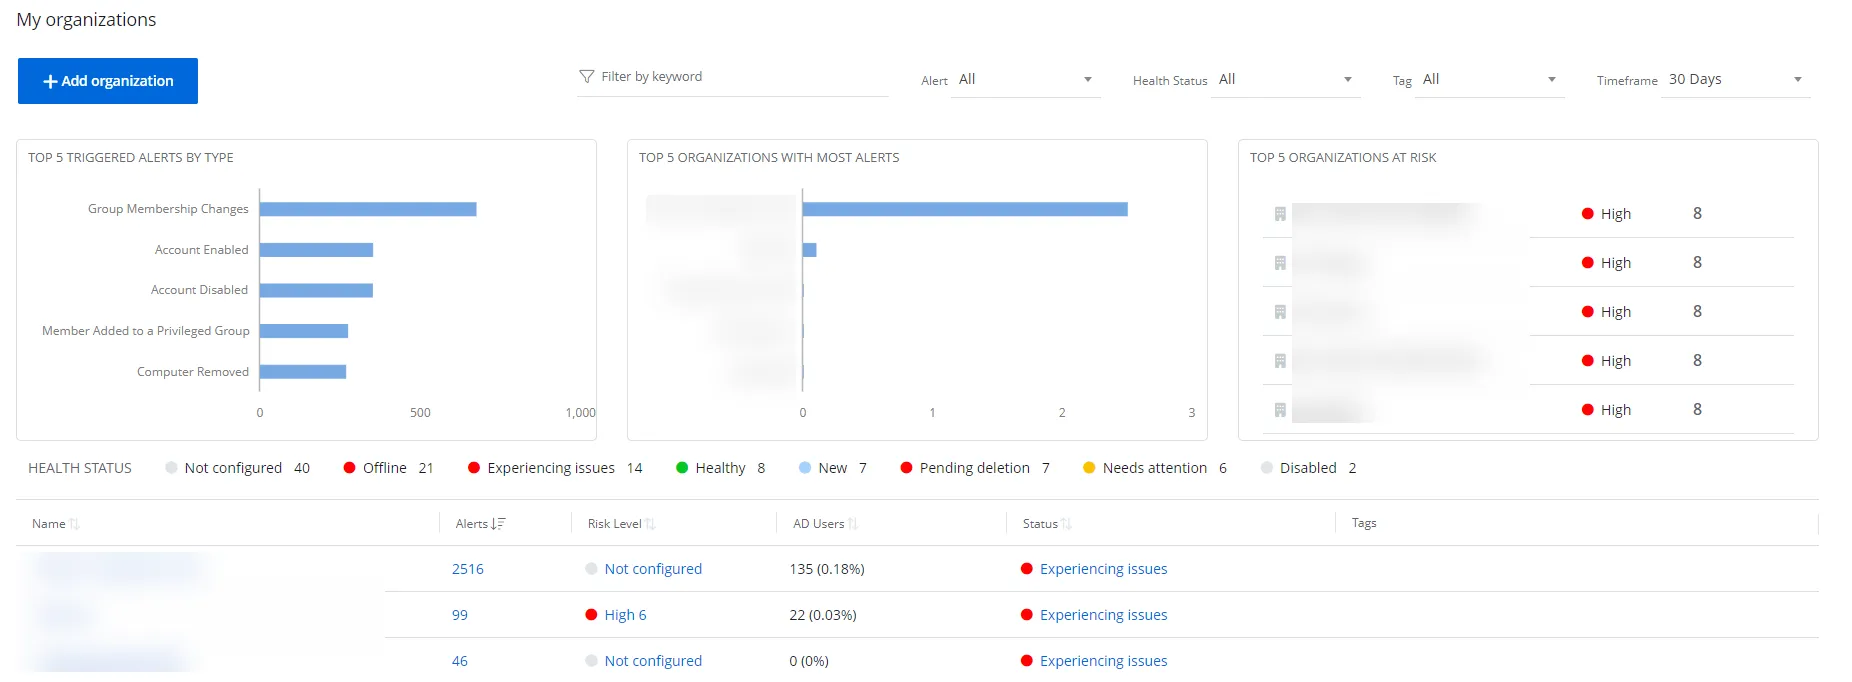The width and height of the screenshot is (1852, 682).
Task: Open the Alert dropdown
Action: coord(1025,79)
